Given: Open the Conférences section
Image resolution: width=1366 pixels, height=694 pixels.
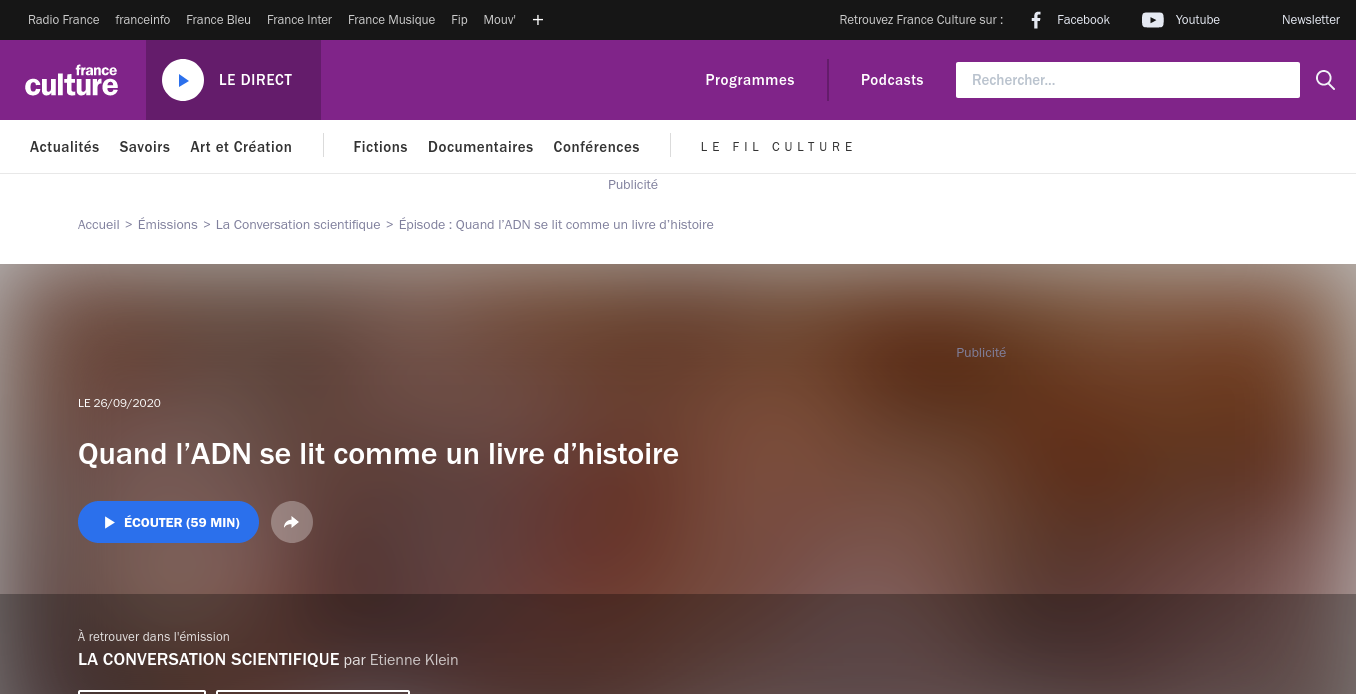Looking at the screenshot, I should point(597,147).
